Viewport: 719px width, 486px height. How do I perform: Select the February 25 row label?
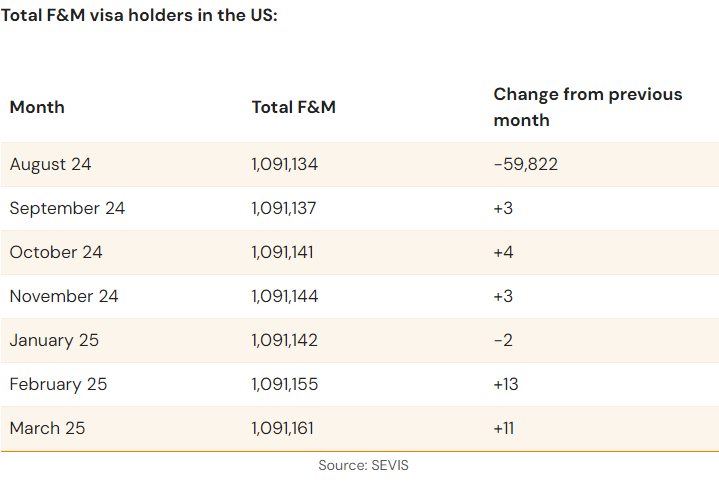[58, 384]
